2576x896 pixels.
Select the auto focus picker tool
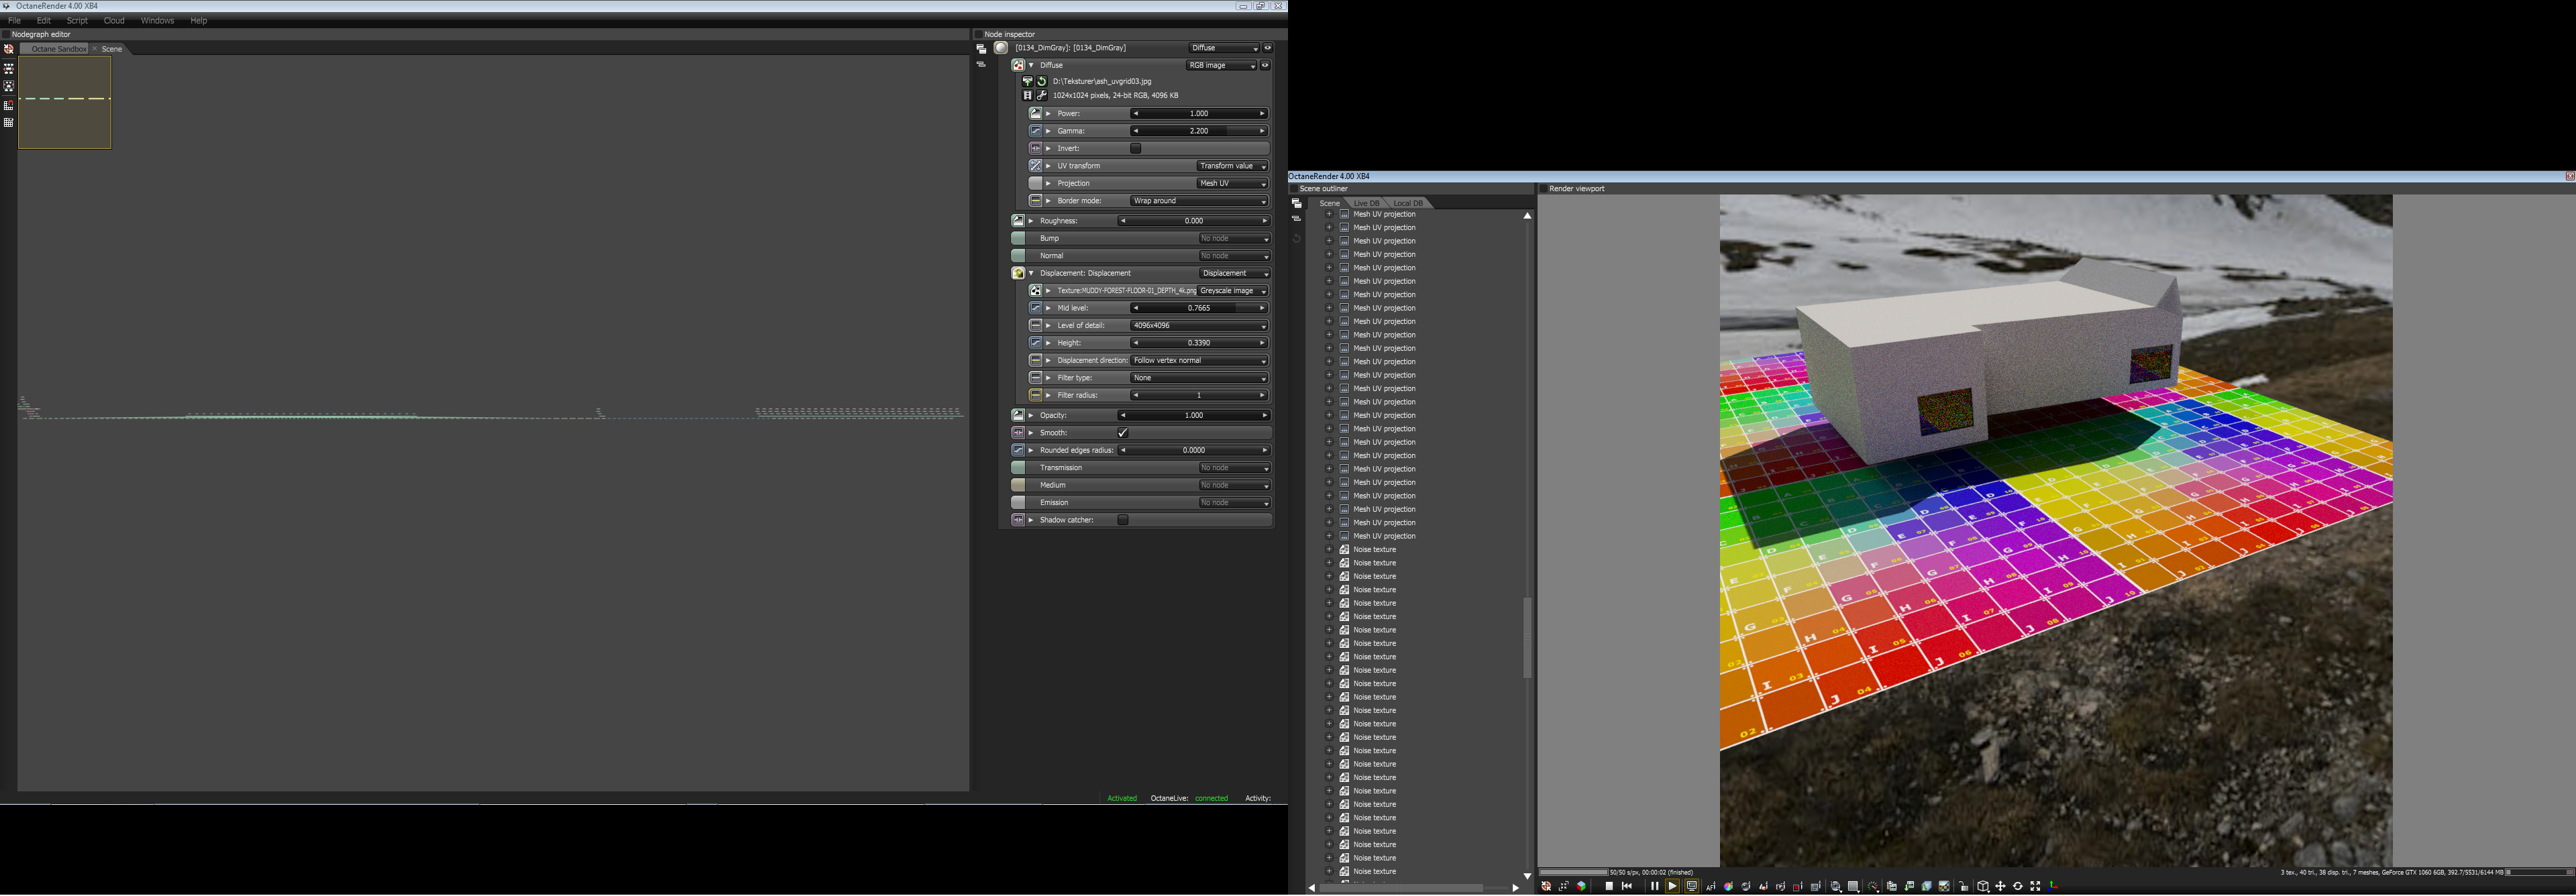(x=1711, y=886)
